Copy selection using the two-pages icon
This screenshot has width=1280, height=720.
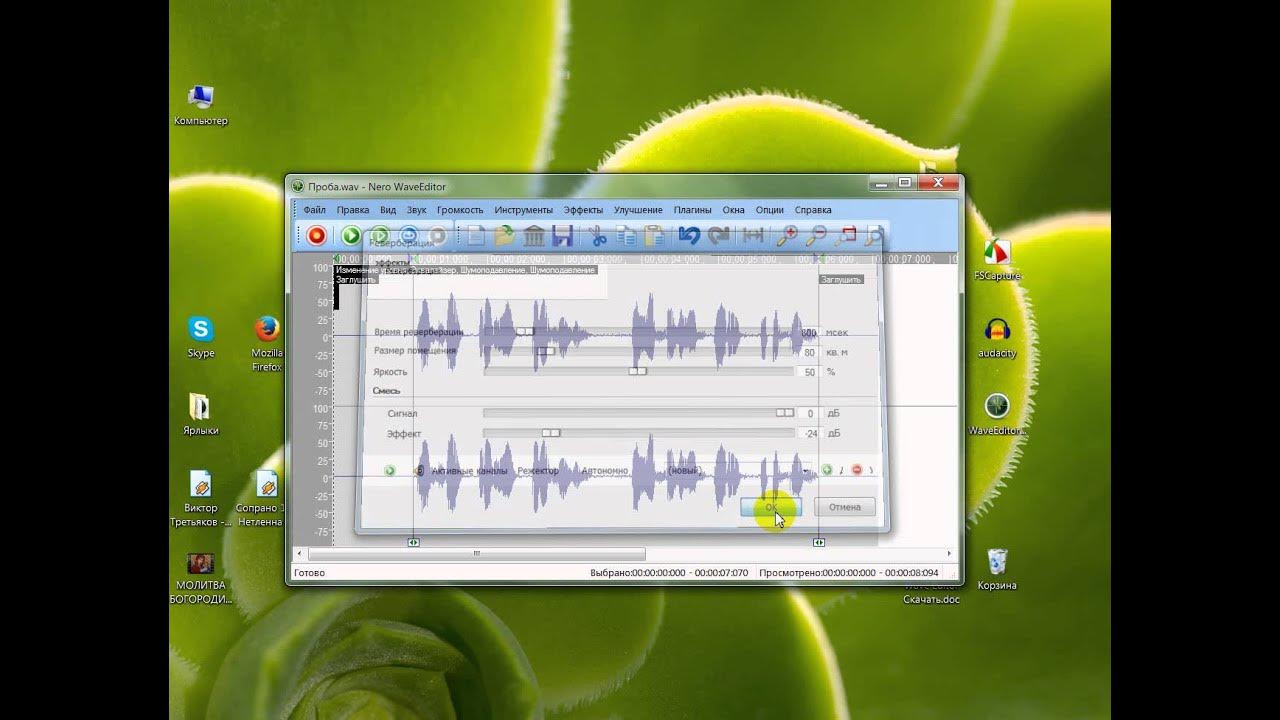627,236
